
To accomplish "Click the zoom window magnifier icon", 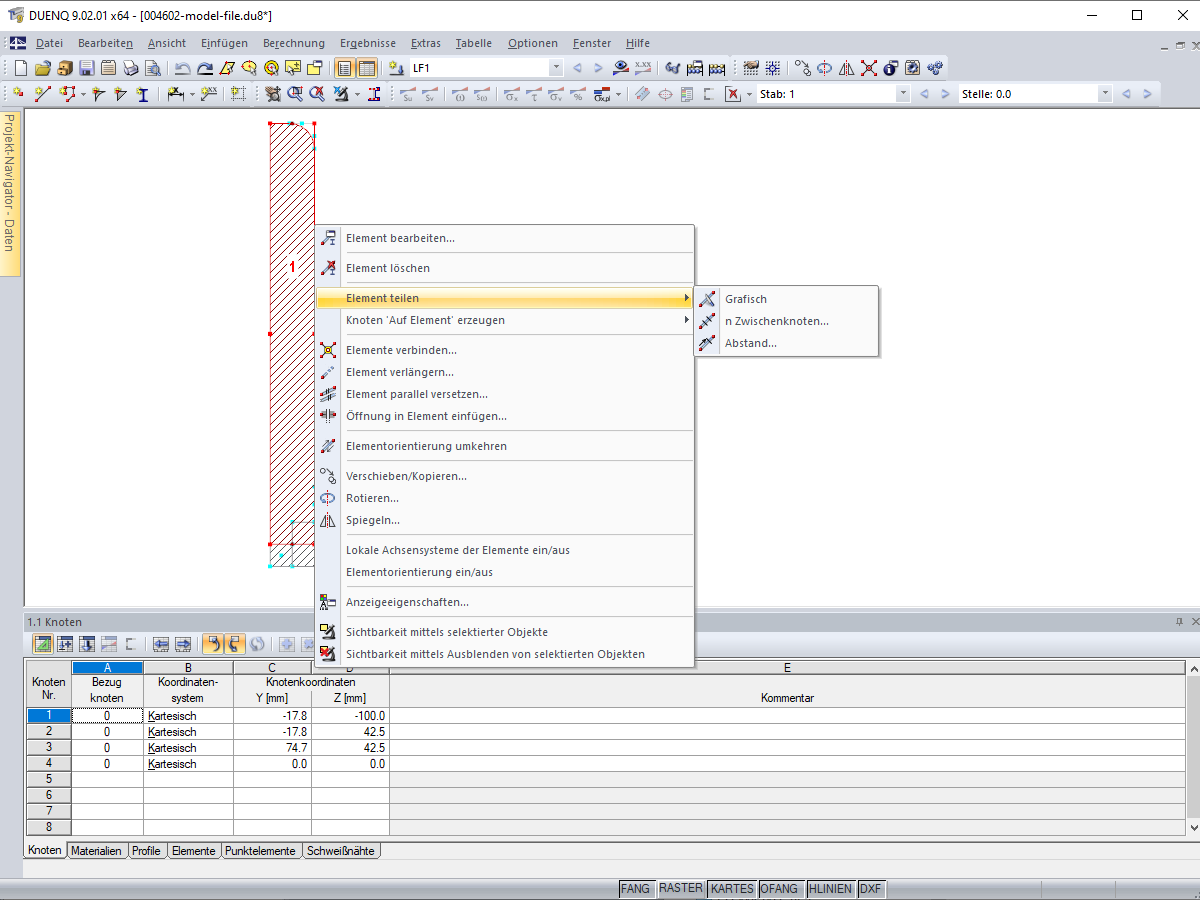I will click(x=296, y=94).
